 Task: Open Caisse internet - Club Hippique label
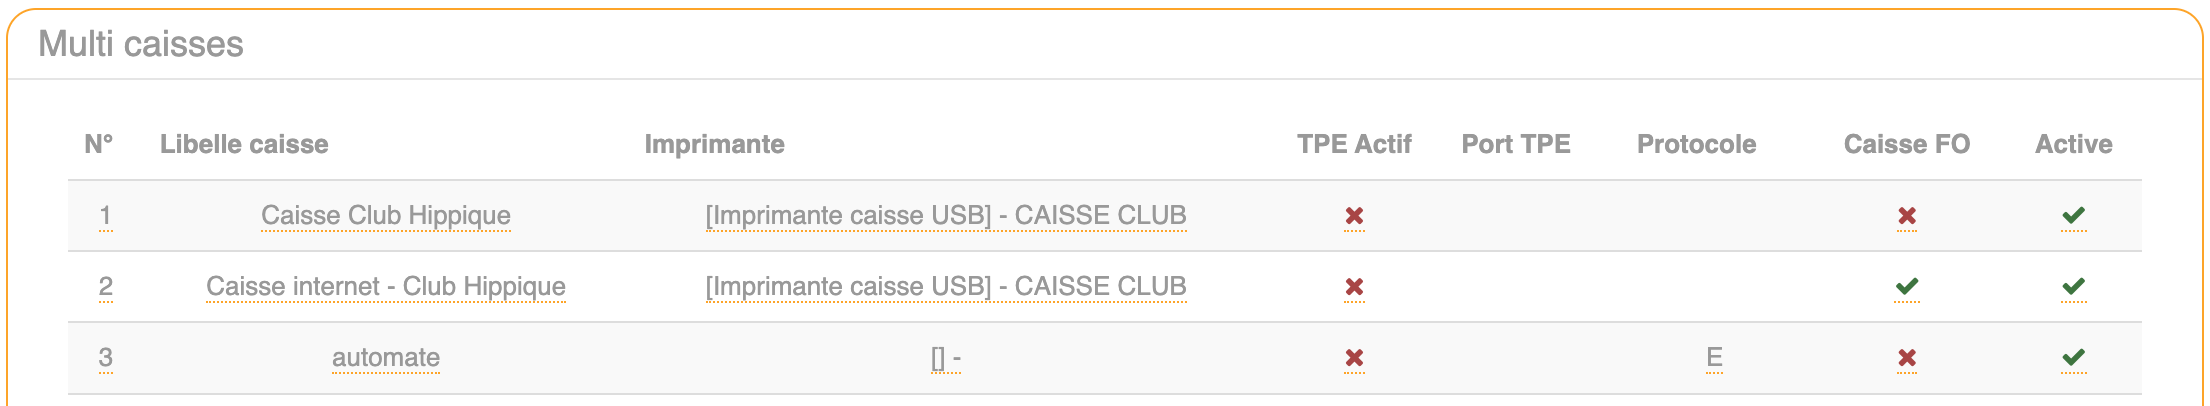pyautogui.click(x=385, y=287)
